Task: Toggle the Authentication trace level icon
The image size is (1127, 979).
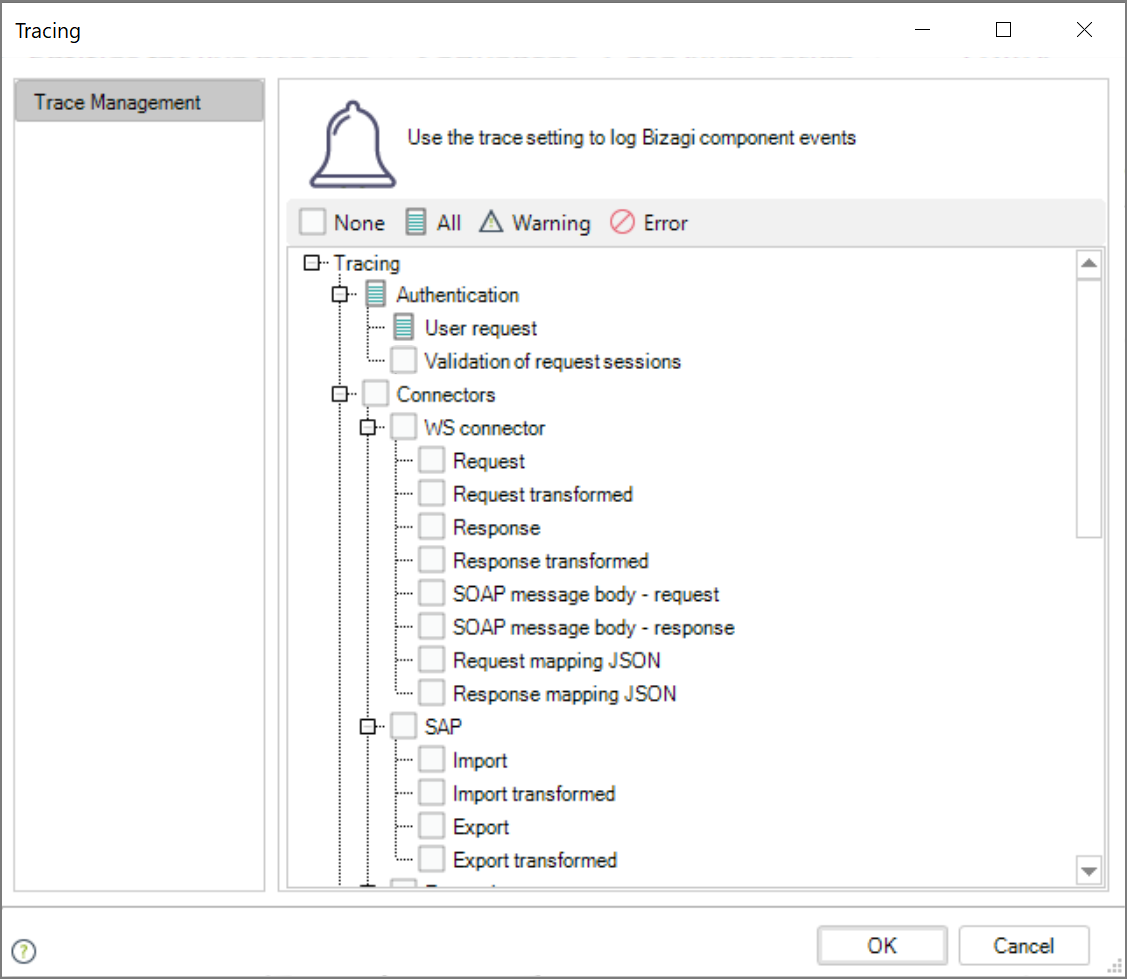Action: 375,293
